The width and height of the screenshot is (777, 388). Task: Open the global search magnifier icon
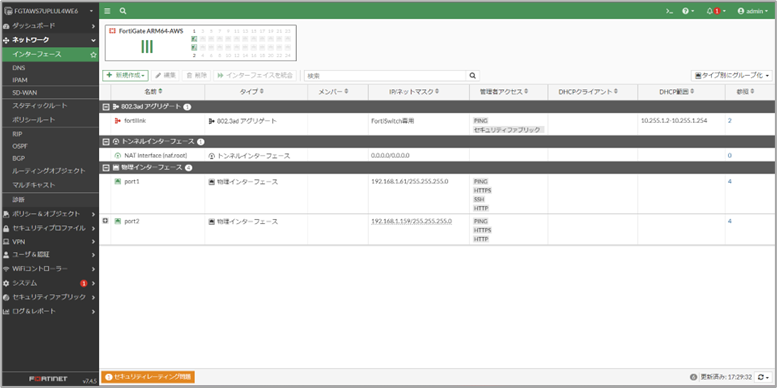coord(123,10)
